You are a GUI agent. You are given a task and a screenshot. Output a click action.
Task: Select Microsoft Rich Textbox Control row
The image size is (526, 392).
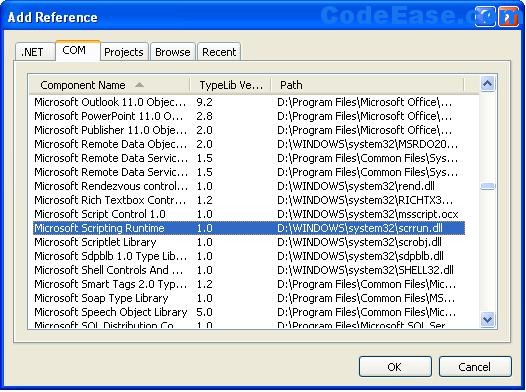point(249,200)
